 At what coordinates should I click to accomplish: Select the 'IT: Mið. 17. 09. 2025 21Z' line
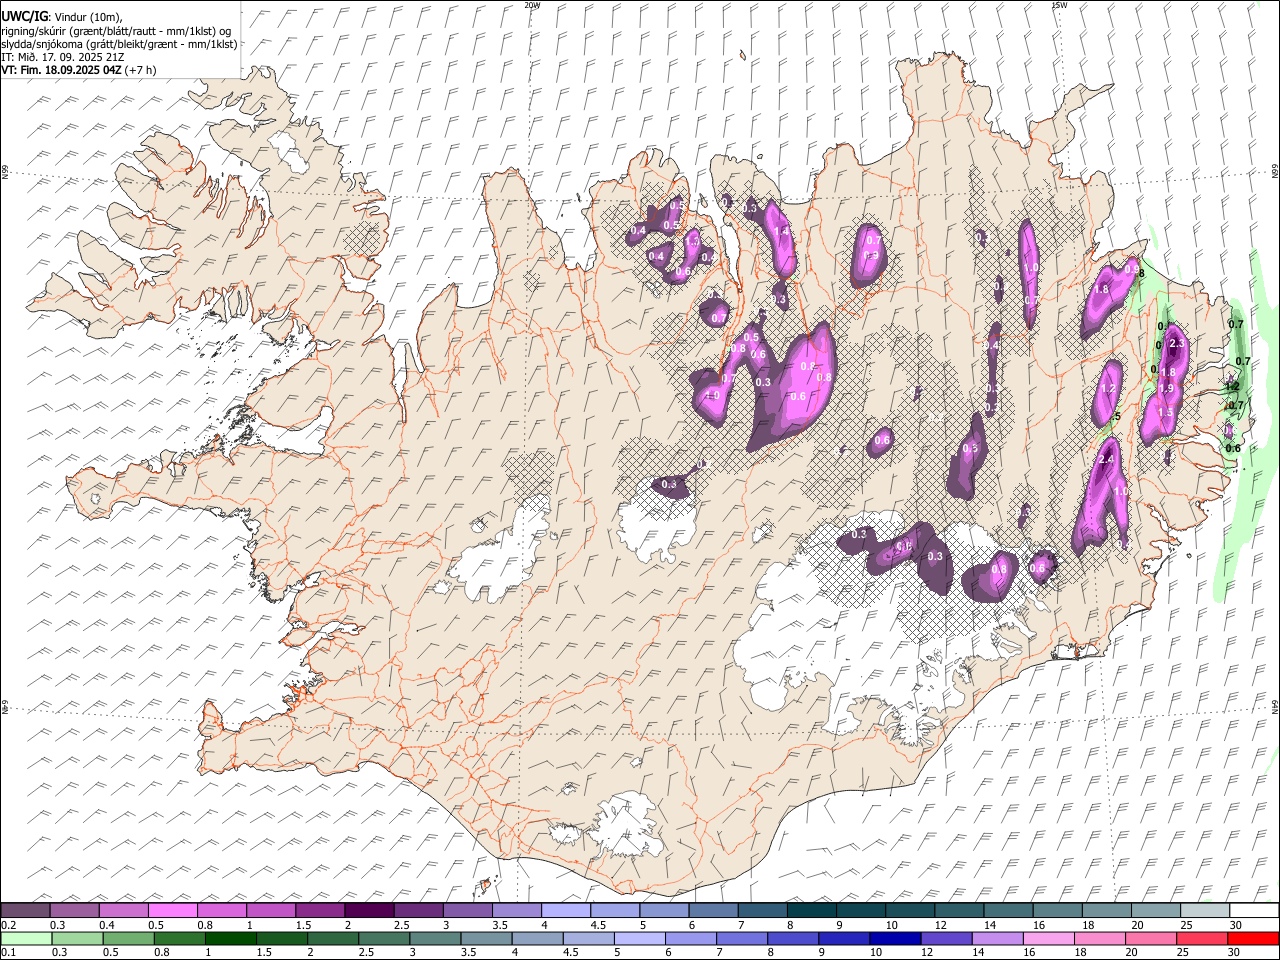click(63, 57)
